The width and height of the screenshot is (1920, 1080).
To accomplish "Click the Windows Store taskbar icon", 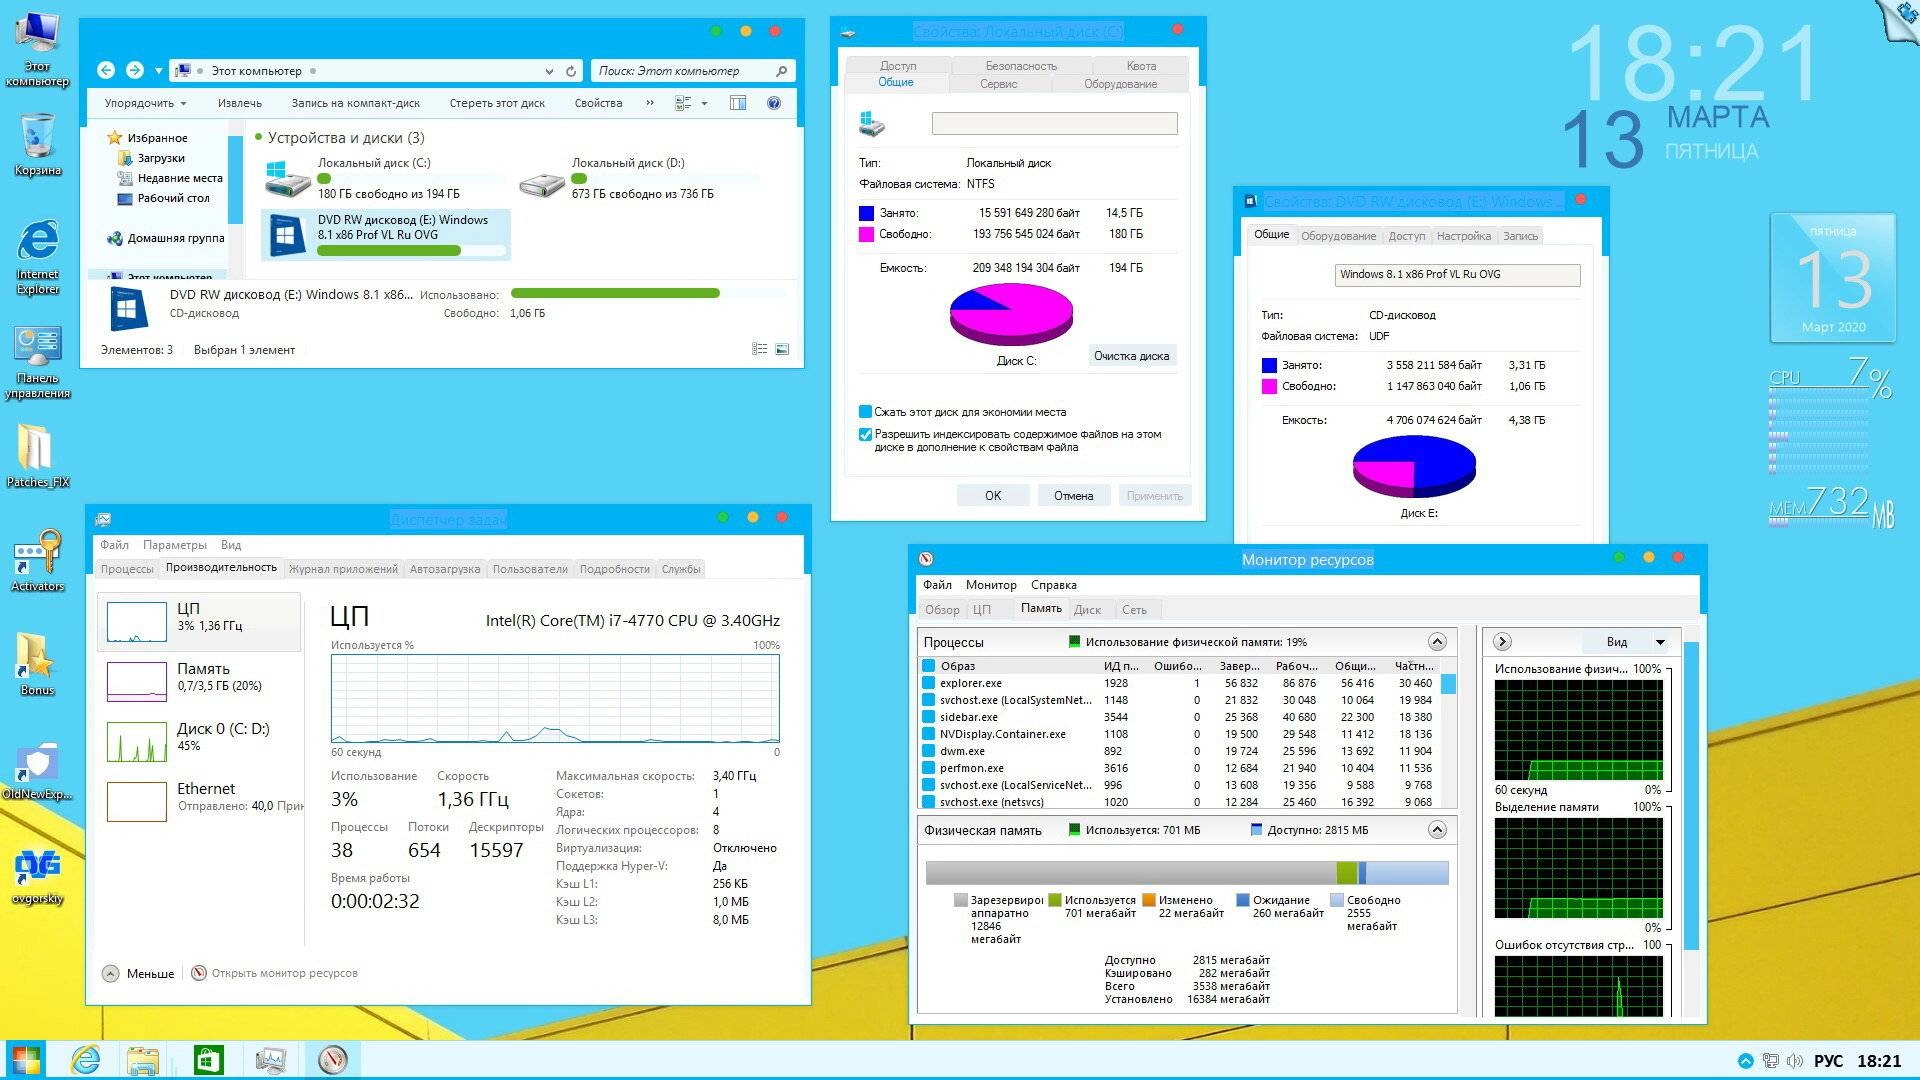I will click(208, 1059).
